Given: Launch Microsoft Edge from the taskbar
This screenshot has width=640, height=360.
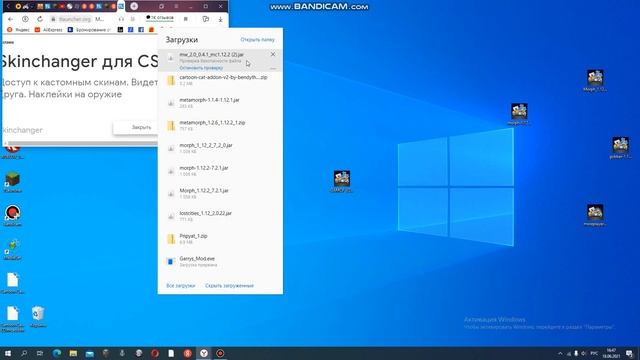Looking at the screenshot, I should pyautogui.click(x=57, y=353).
